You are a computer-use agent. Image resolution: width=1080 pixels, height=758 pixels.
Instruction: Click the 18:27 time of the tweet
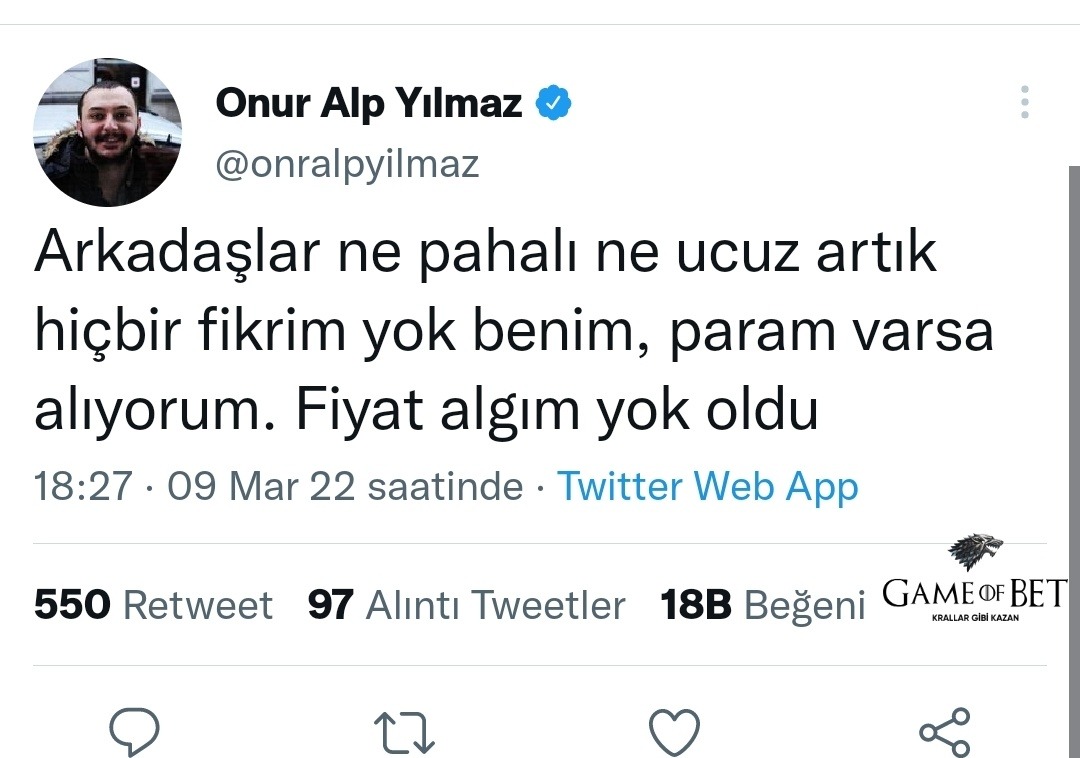(x=83, y=487)
